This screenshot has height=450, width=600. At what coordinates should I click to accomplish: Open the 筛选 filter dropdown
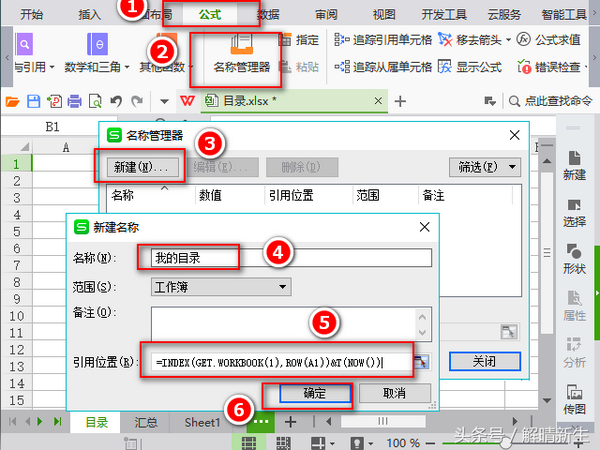(x=486, y=166)
